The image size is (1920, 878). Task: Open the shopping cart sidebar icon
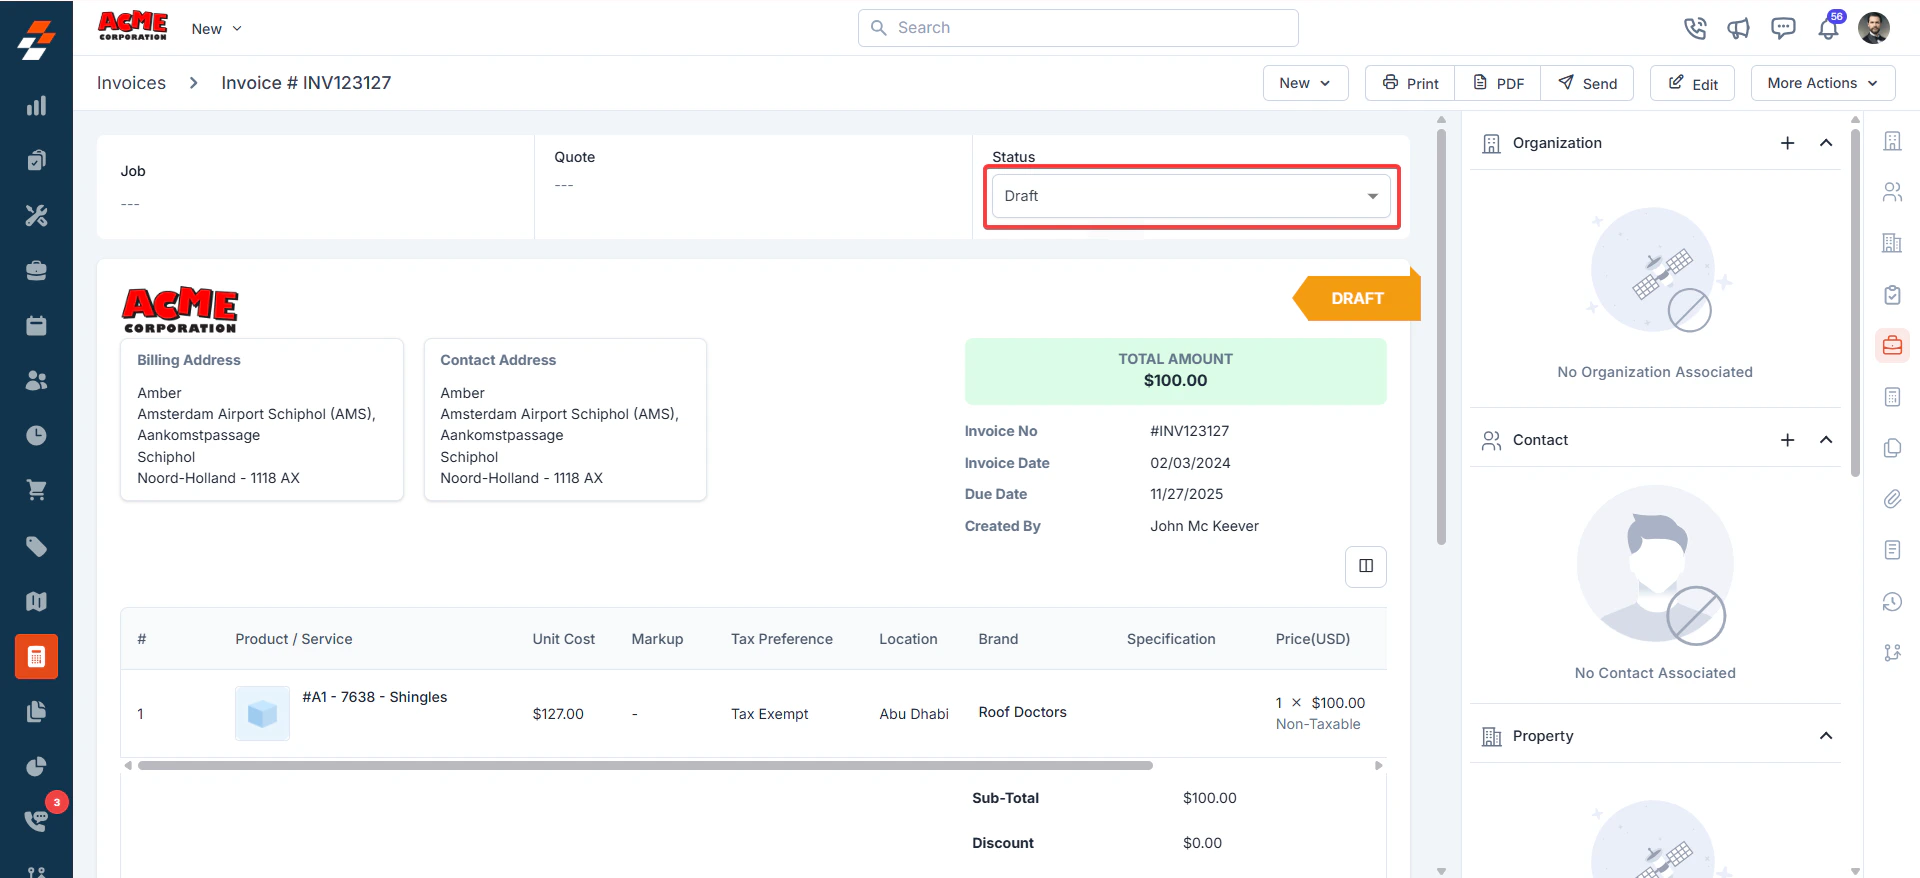coord(36,490)
